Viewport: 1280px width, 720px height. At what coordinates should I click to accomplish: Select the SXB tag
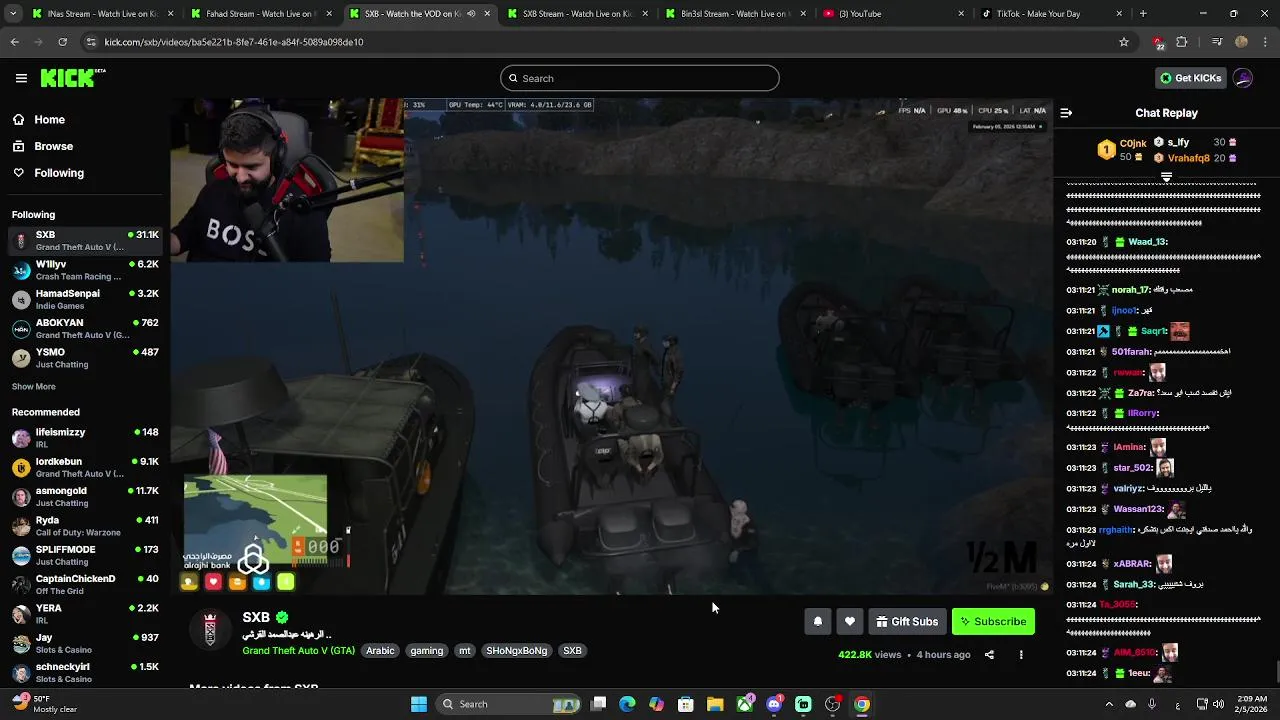pyautogui.click(x=572, y=650)
